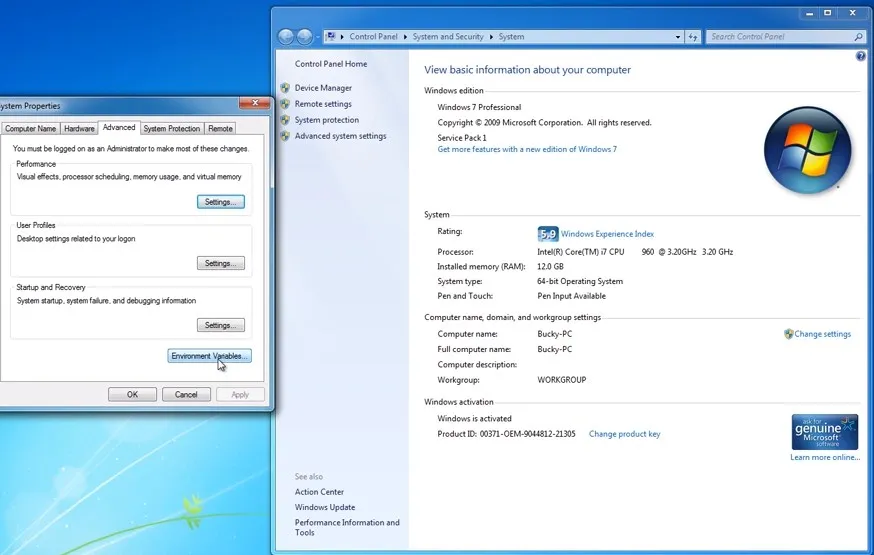Viewport: 874px width, 555px height.
Task: Click the 5.9 Windows Experience rating badge
Action: click(x=548, y=234)
